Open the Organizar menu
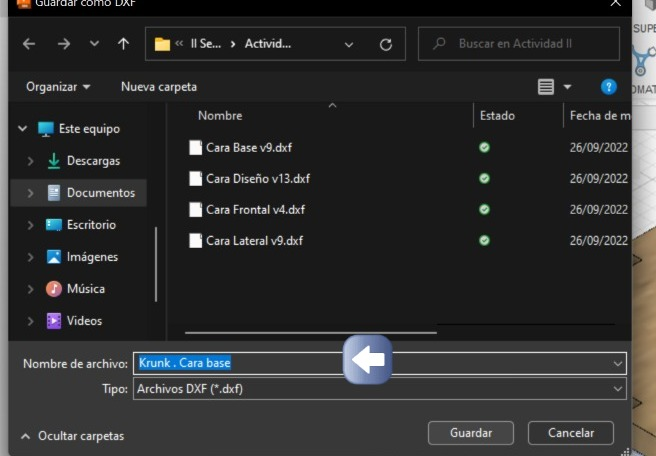Image resolution: width=656 pixels, height=456 pixels. click(58, 87)
